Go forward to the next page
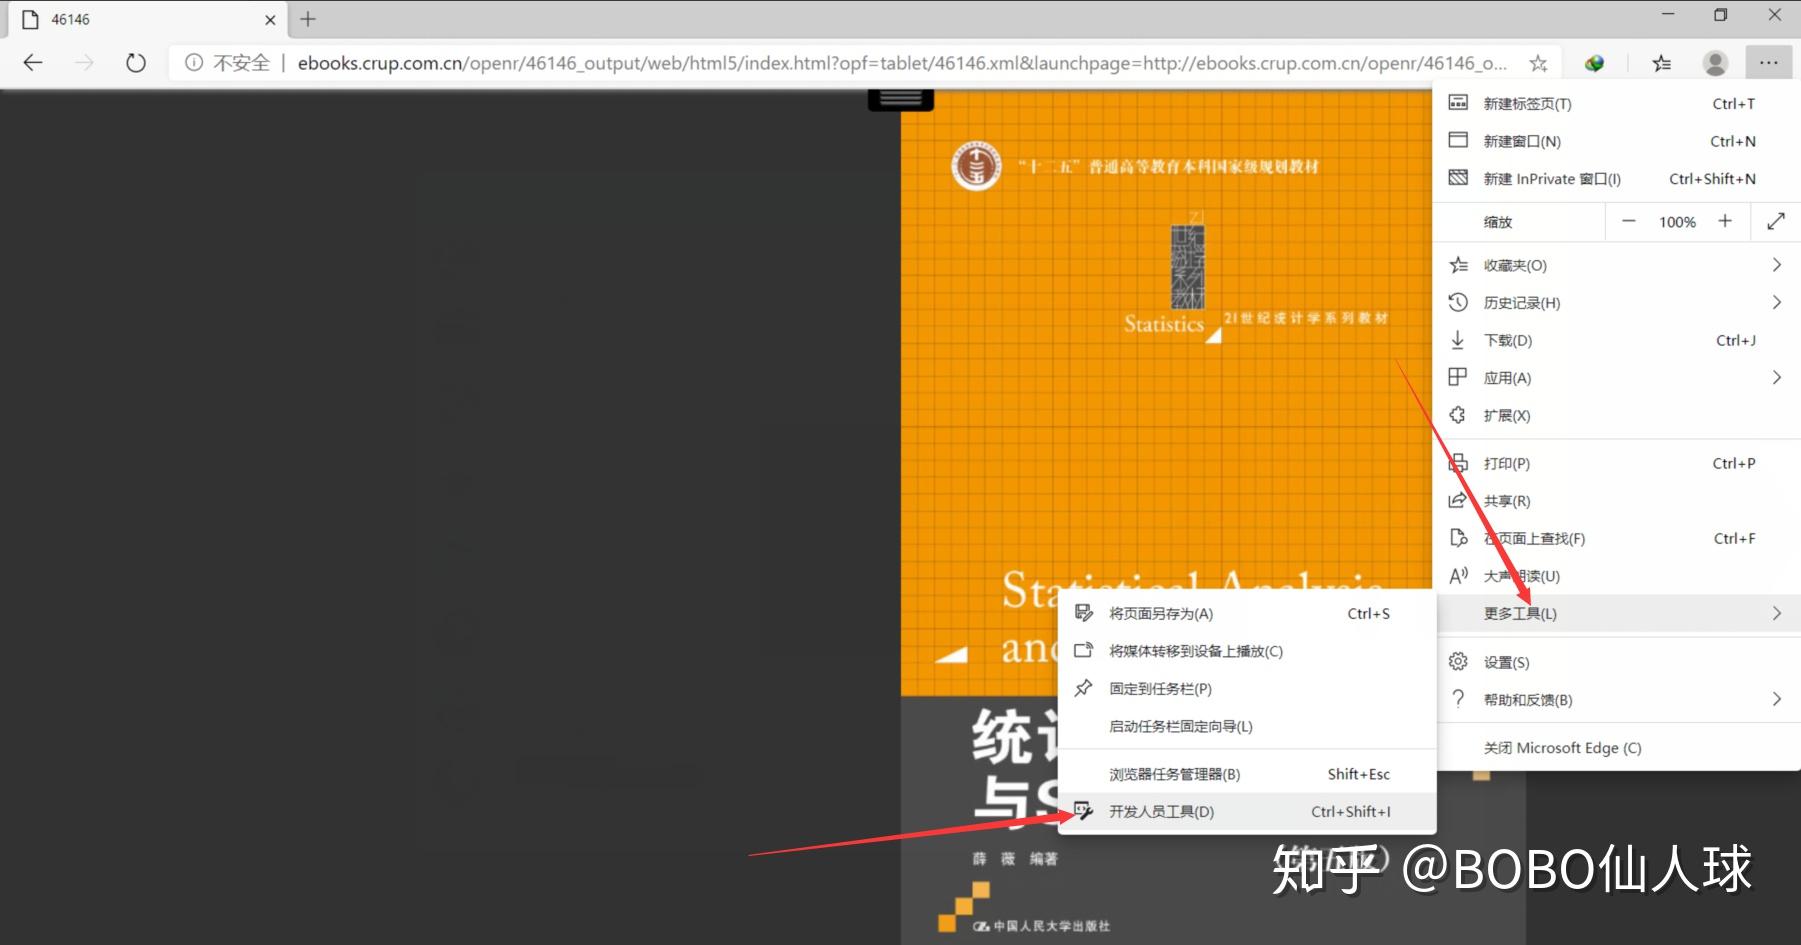This screenshot has width=1801, height=945. click(x=85, y=63)
